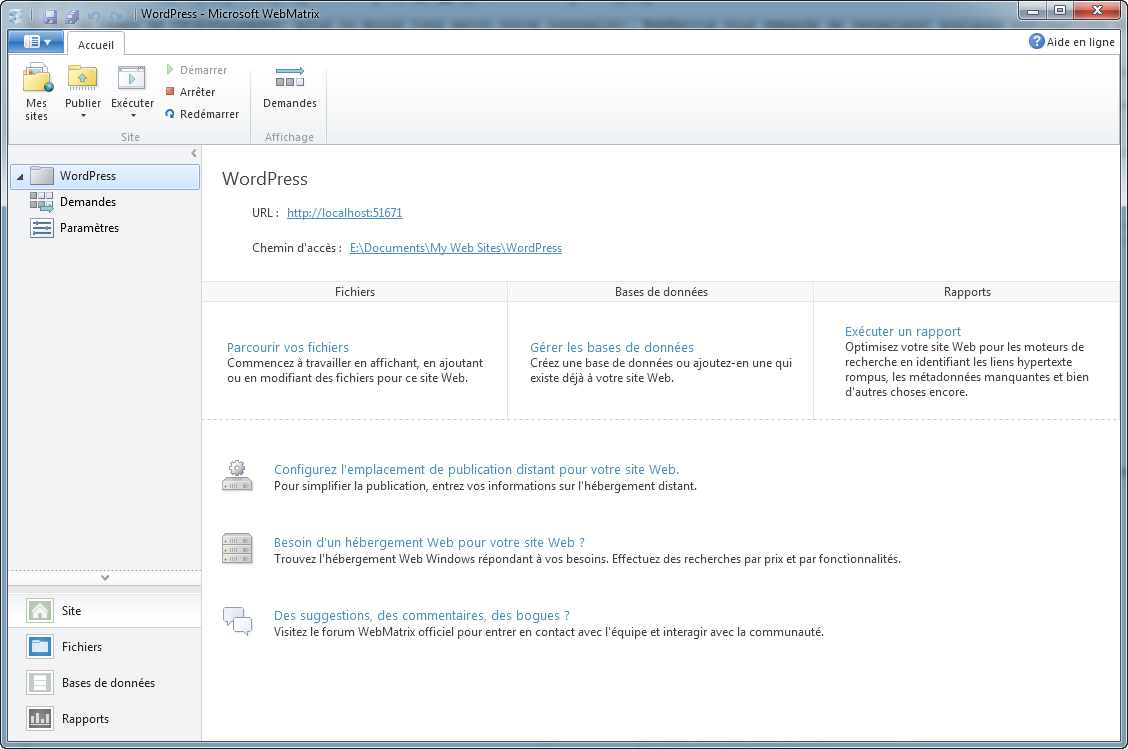Click the Exécuter ribbon icon
This screenshot has width=1128, height=749.
tap(132, 79)
